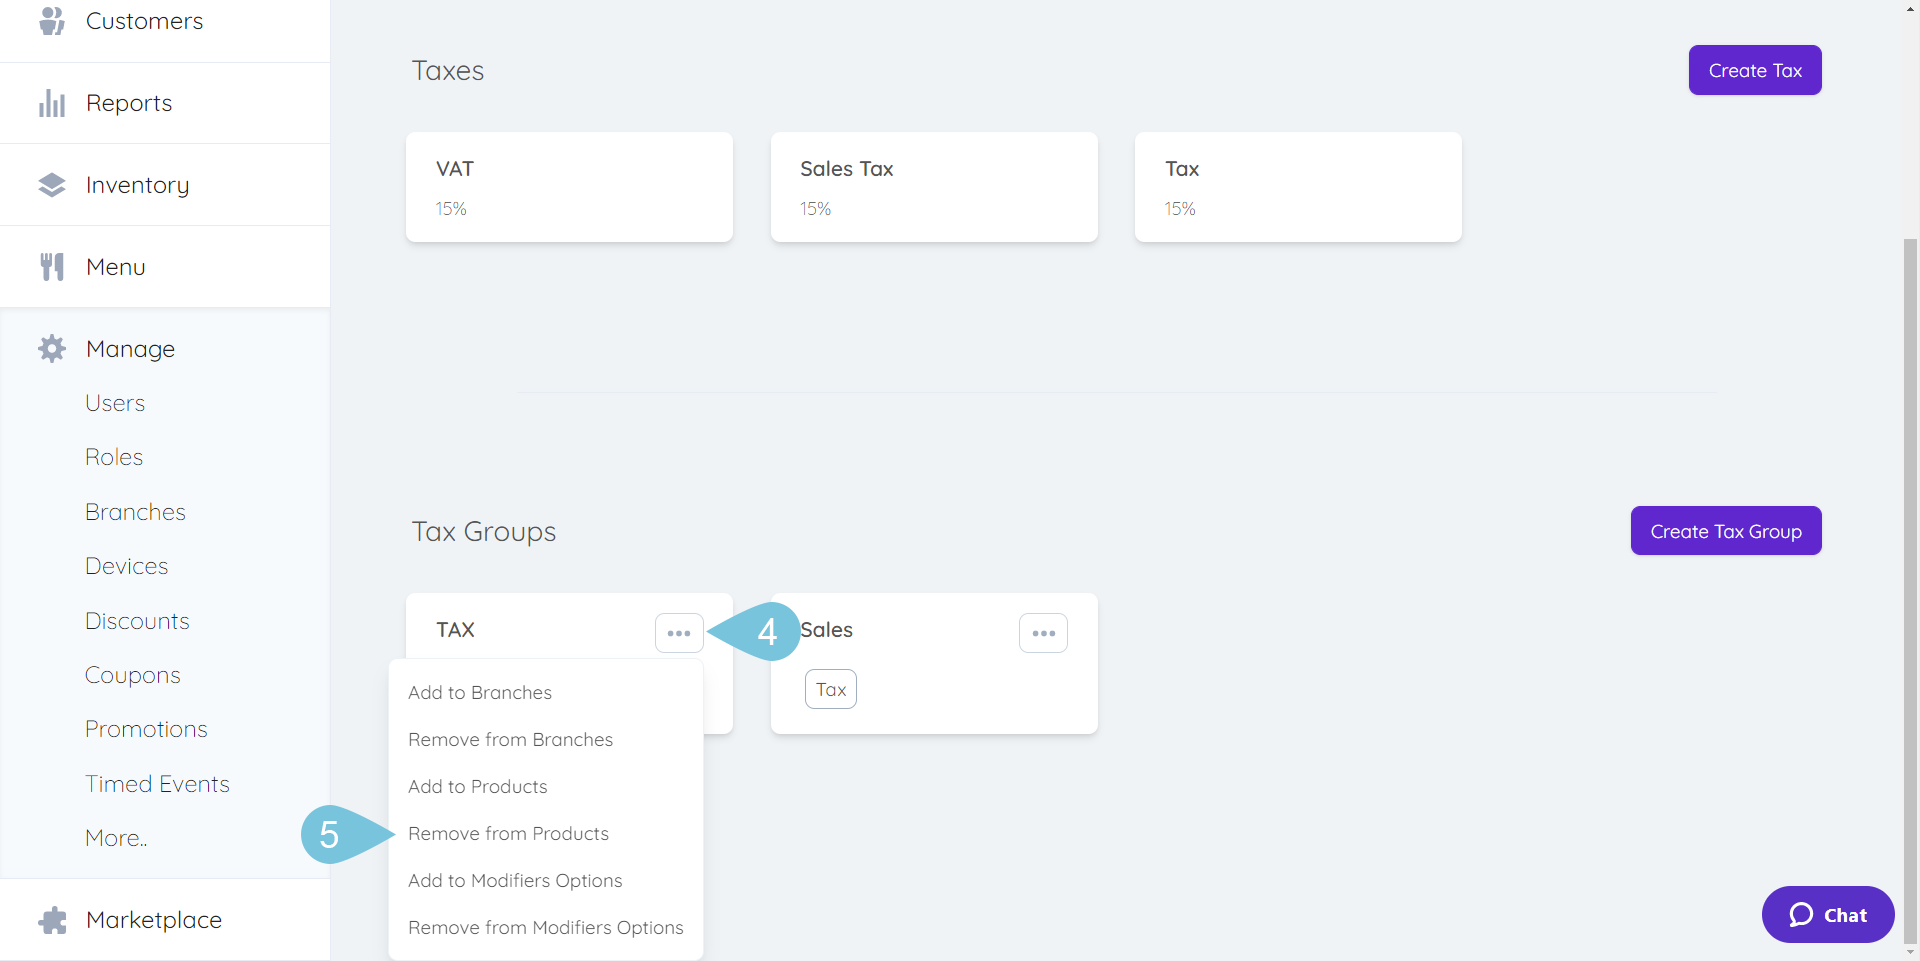1920x961 pixels.
Task: Open the Discounts page link
Action: 137,621
